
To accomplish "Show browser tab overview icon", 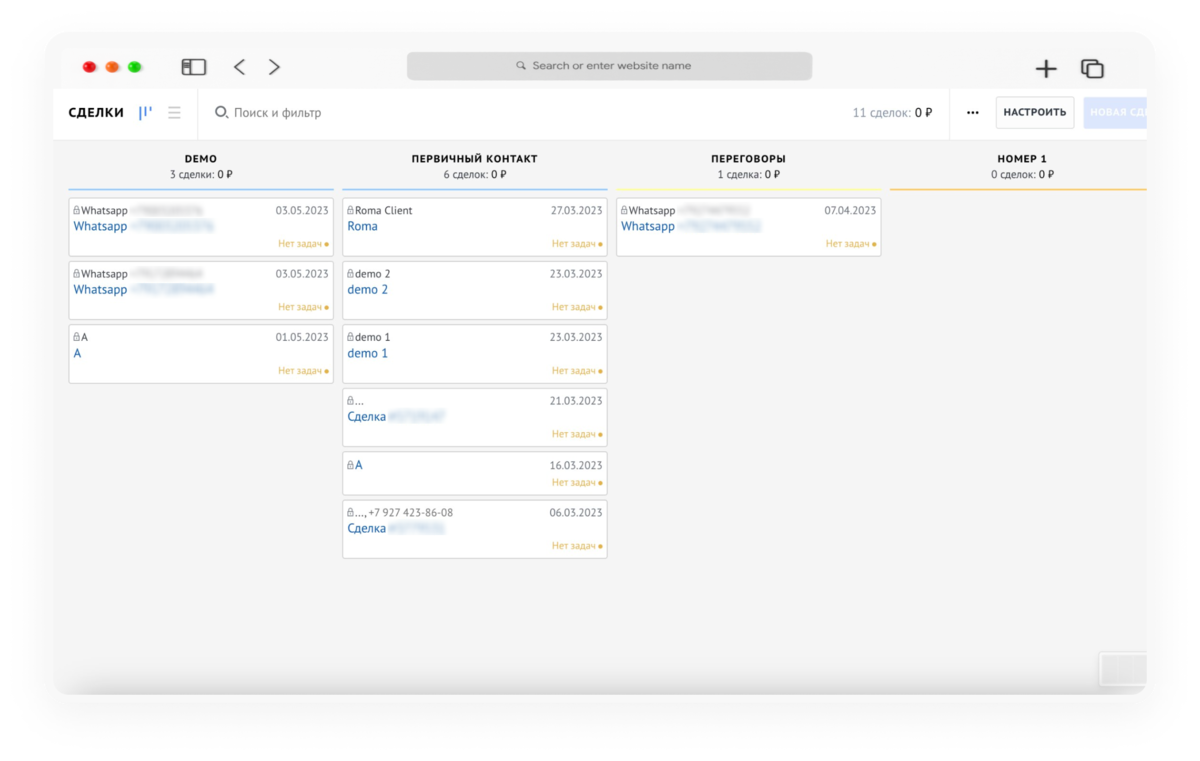I will pos(1092,68).
